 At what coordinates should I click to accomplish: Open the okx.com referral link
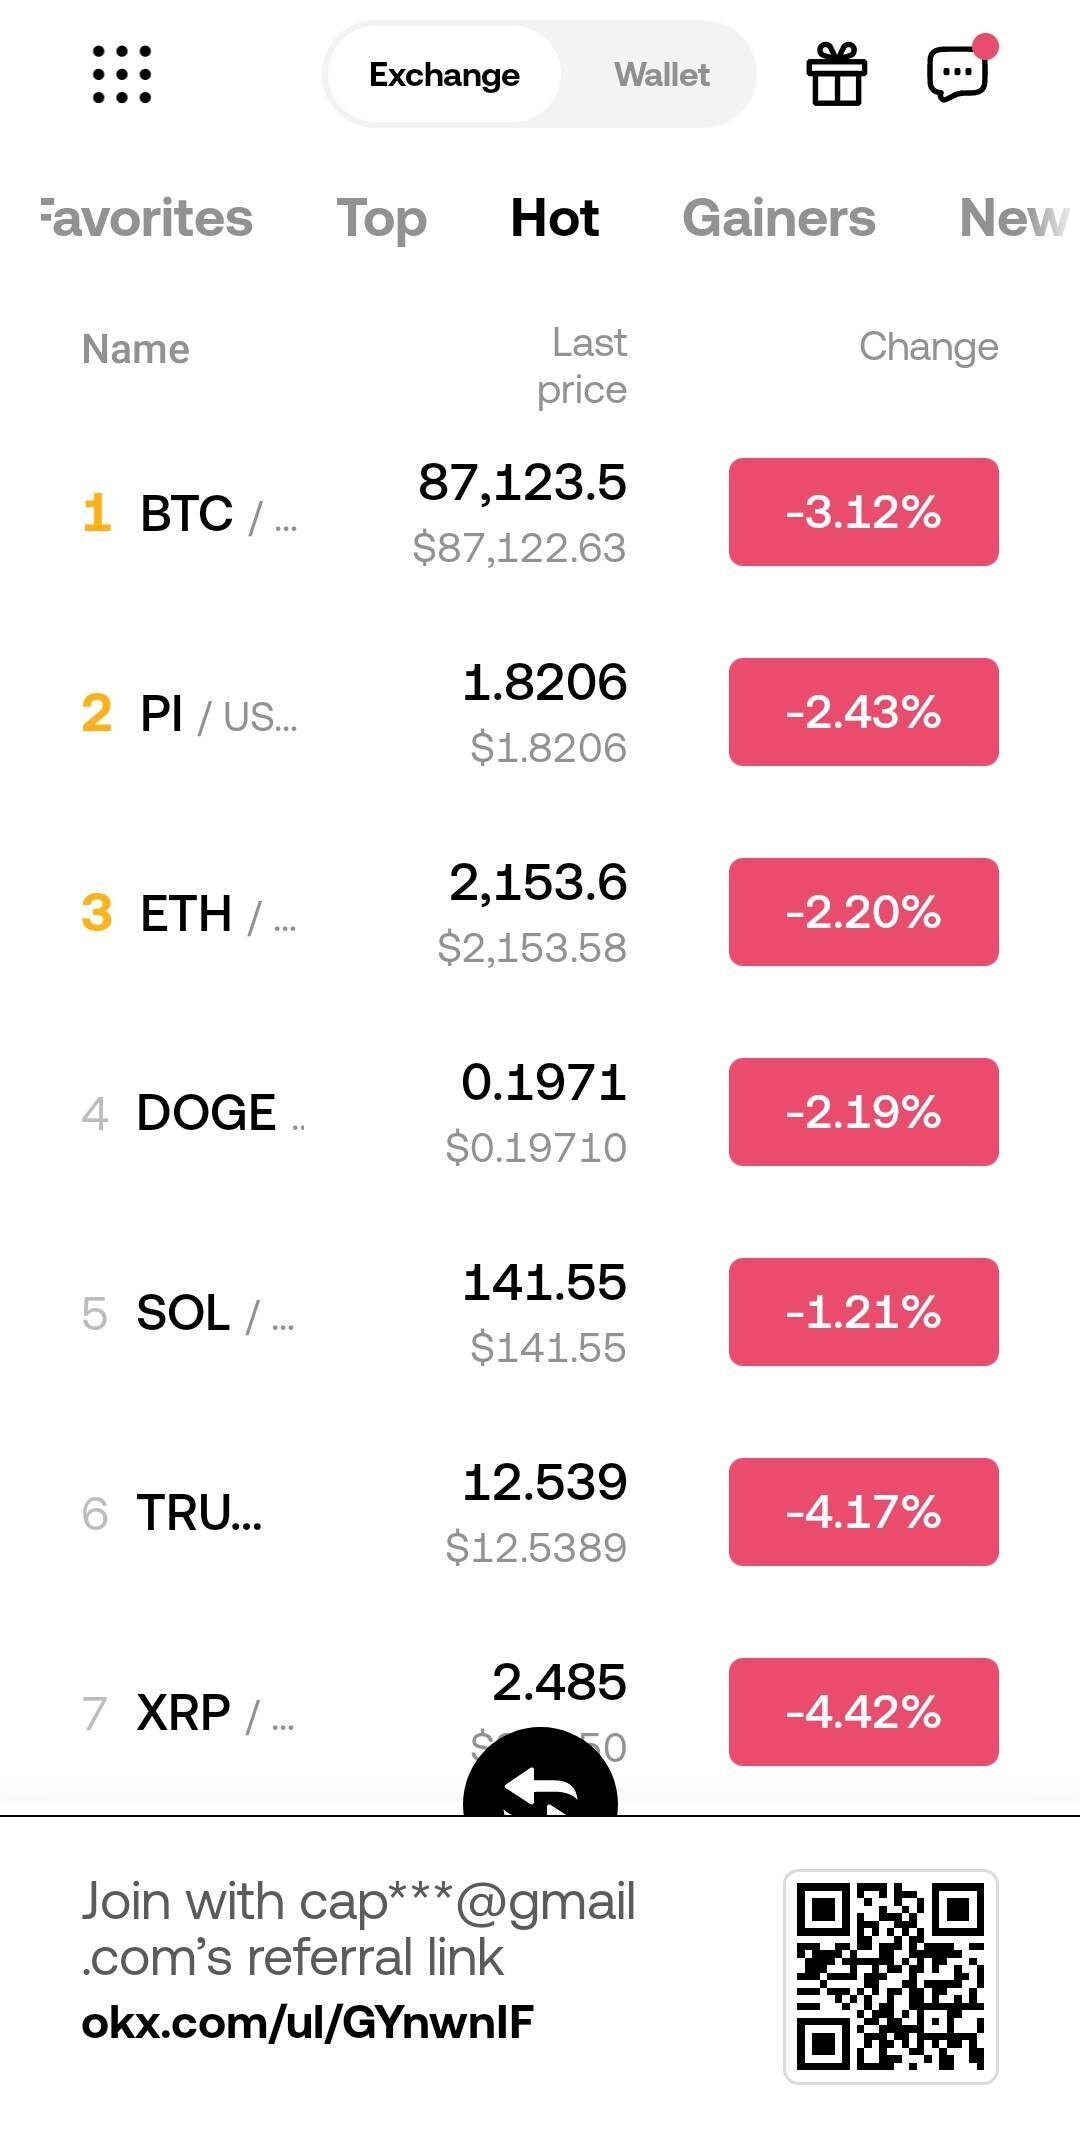[307, 2023]
